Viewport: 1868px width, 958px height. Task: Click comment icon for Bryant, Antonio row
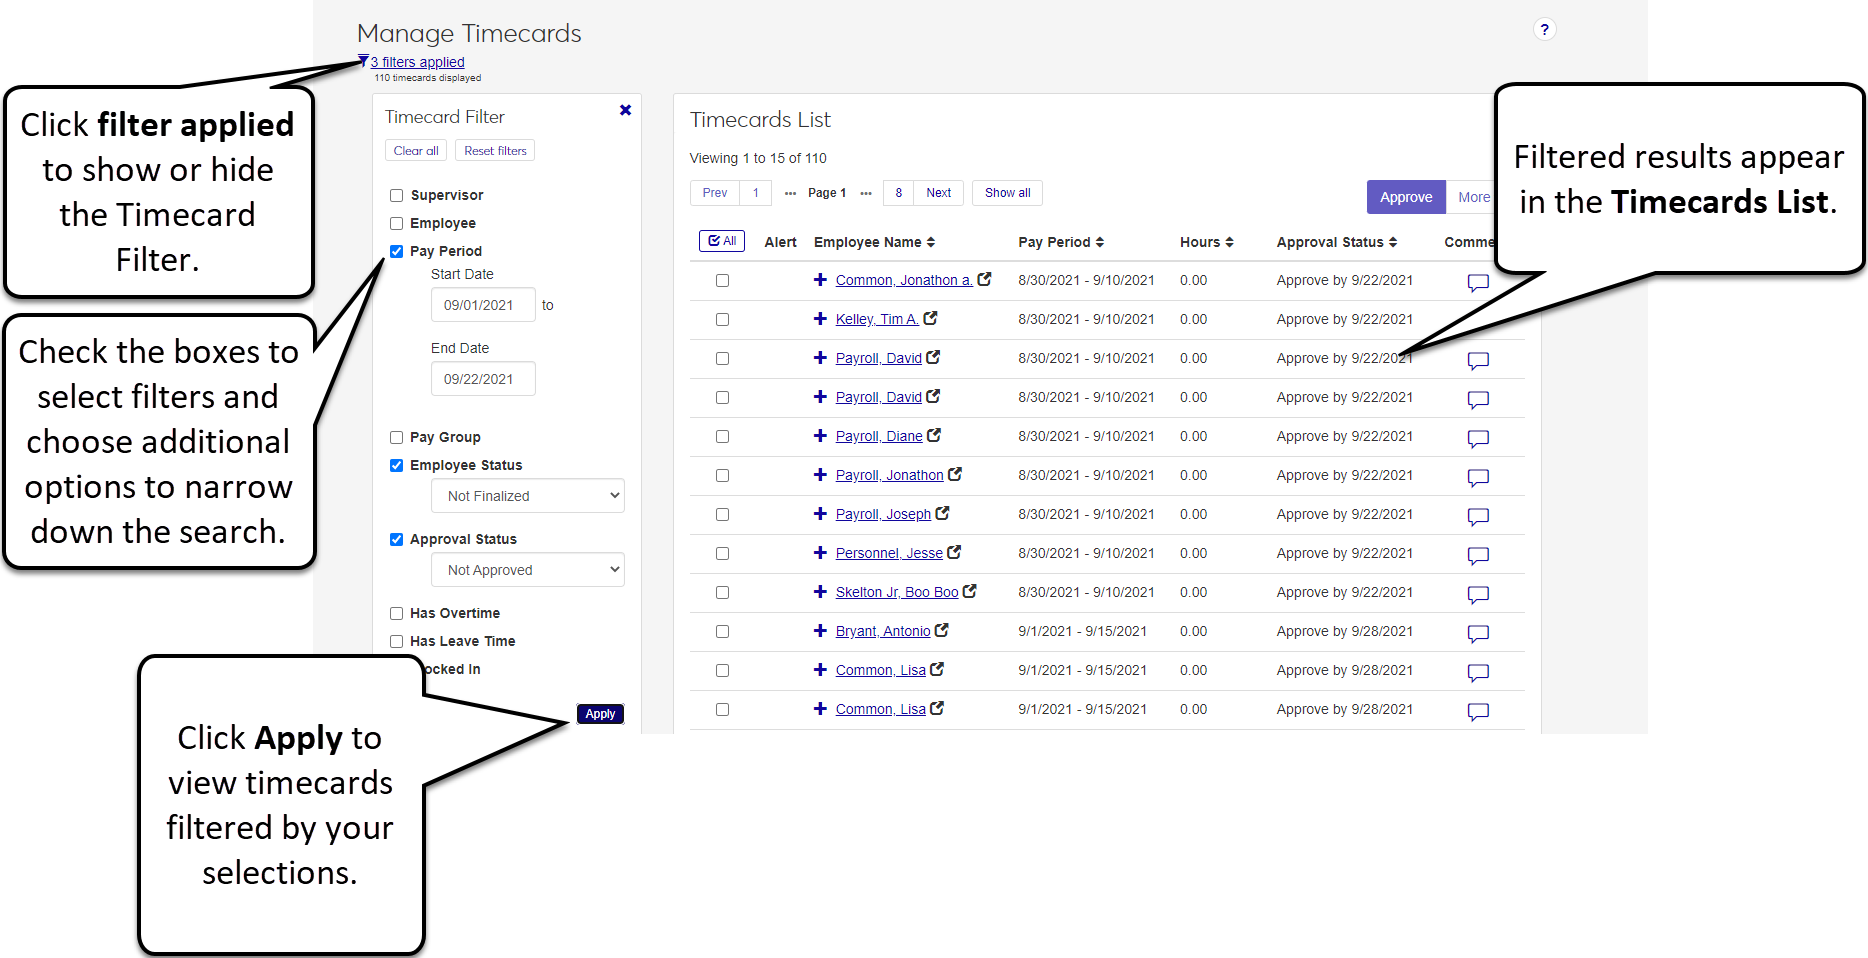click(1478, 633)
